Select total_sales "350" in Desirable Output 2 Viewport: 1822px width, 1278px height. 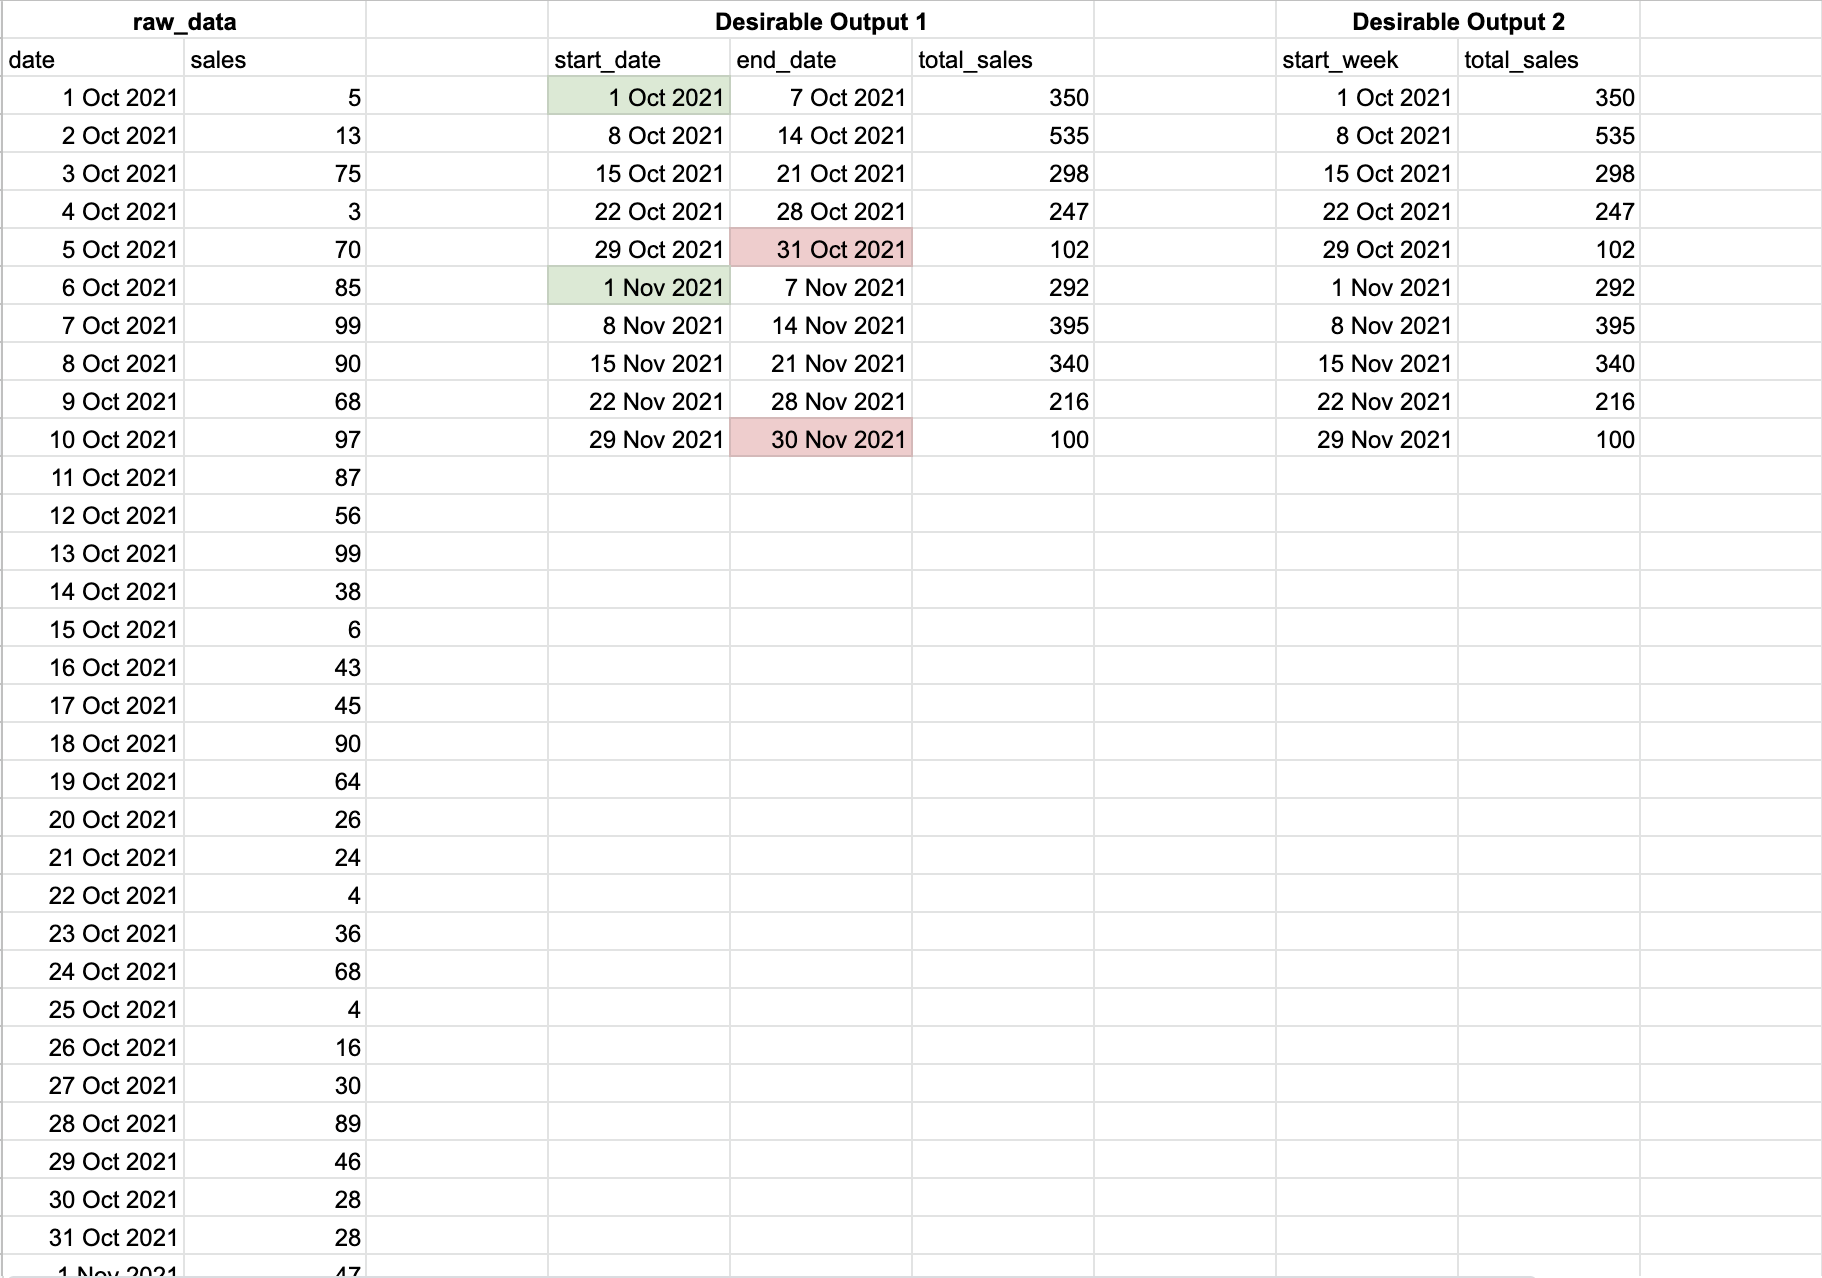coord(1549,97)
